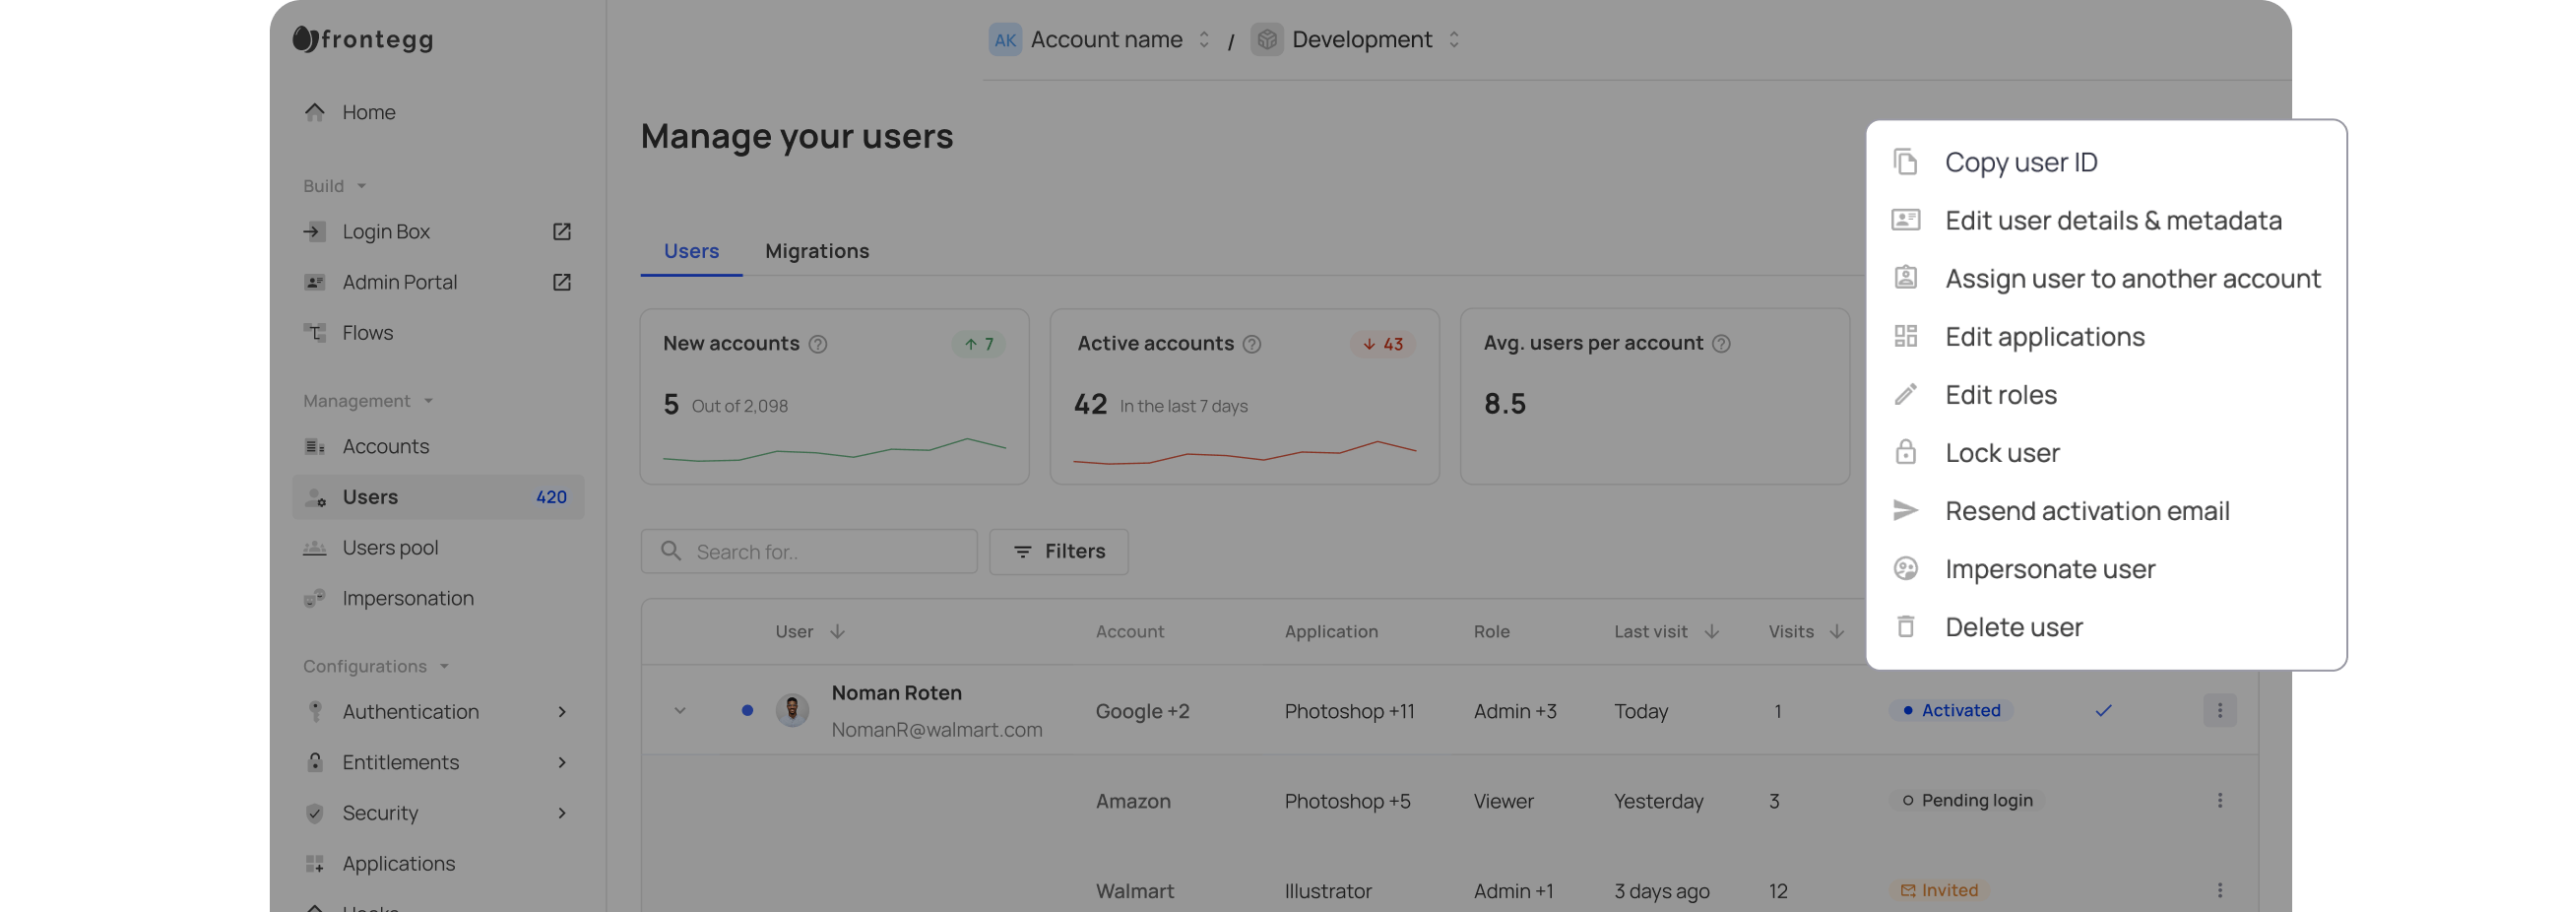This screenshot has width=2560, height=912.
Task: Choose Delete user in the menu
Action: click(x=2013, y=627)
